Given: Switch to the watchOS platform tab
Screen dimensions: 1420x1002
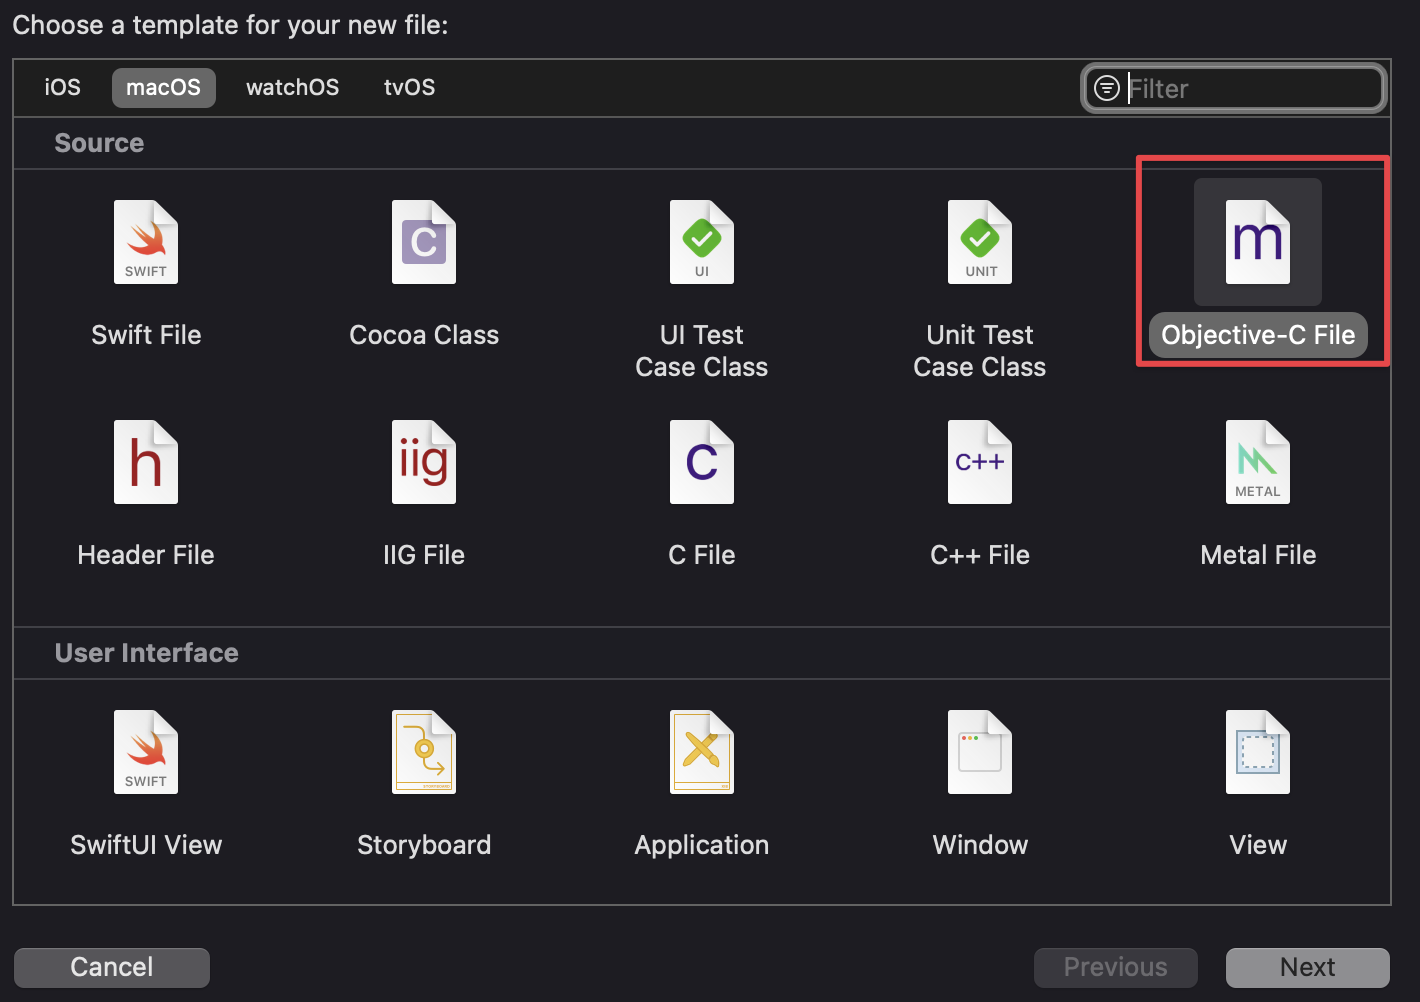Looking at the screenshot, I should click(x=293, y=87).
